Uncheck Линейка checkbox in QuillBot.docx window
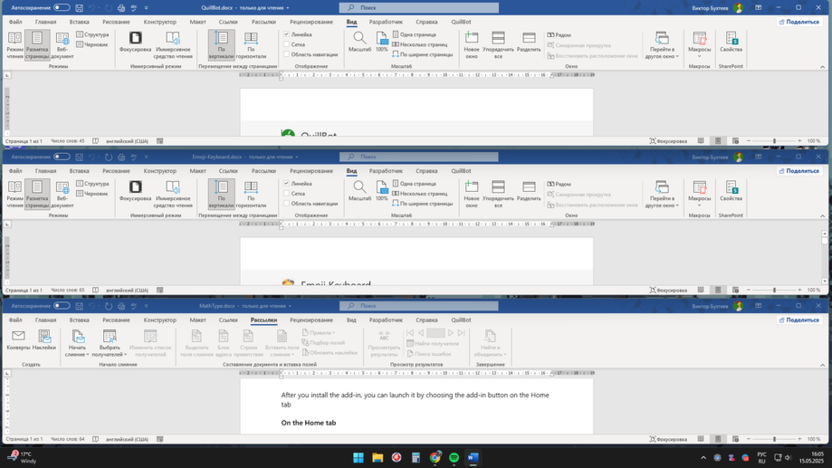 (x=287, y=34)
